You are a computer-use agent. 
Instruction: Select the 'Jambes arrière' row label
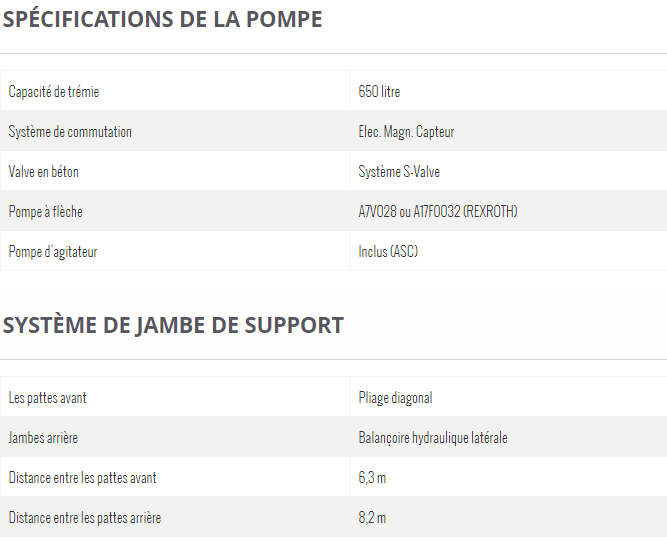coord(43,438)
